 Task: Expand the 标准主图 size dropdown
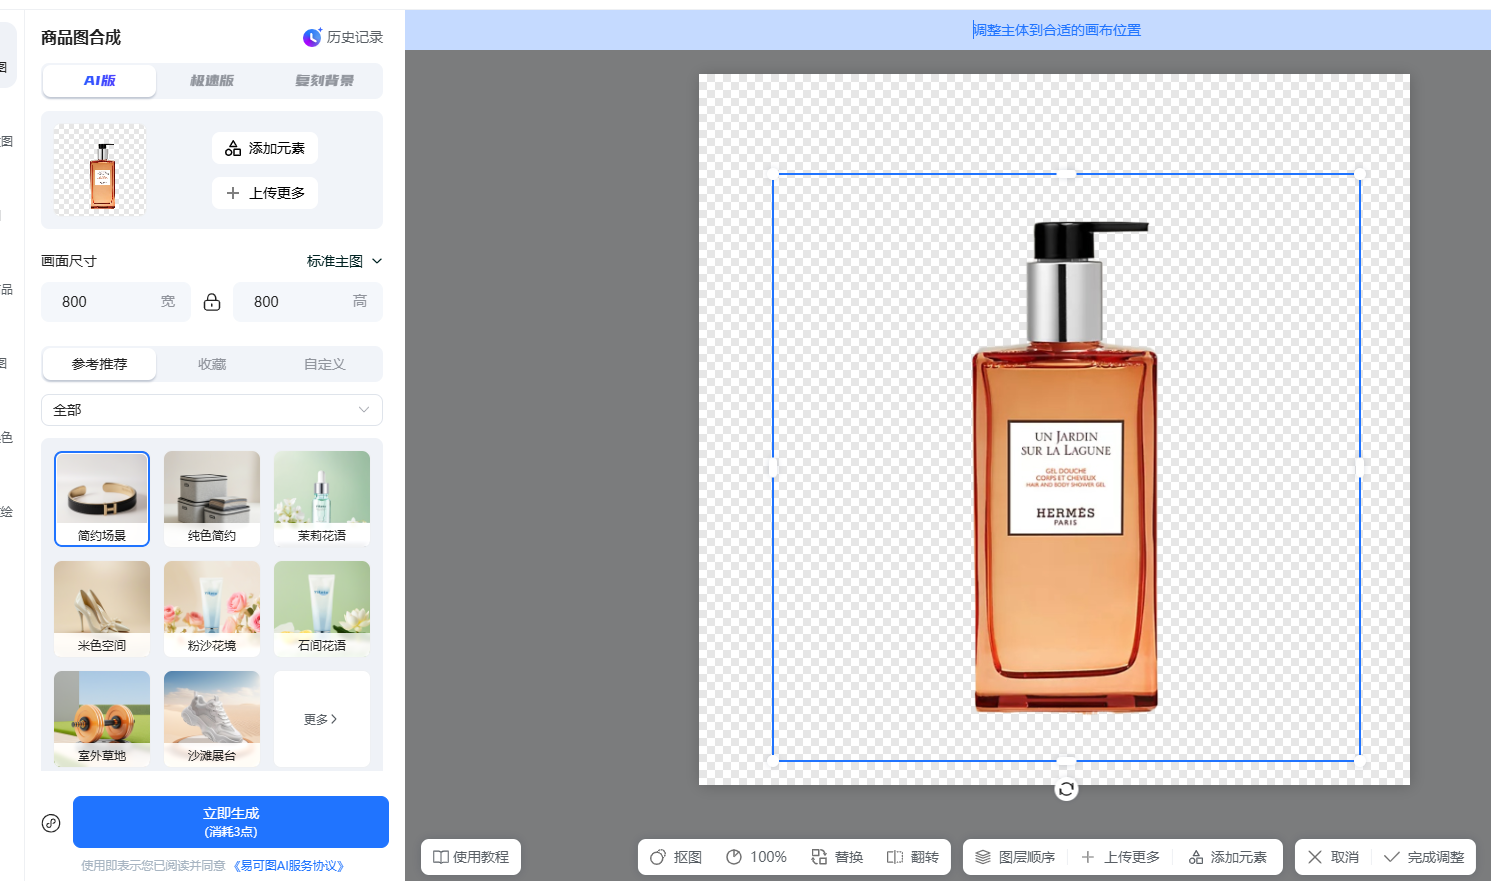pos(344,261)
